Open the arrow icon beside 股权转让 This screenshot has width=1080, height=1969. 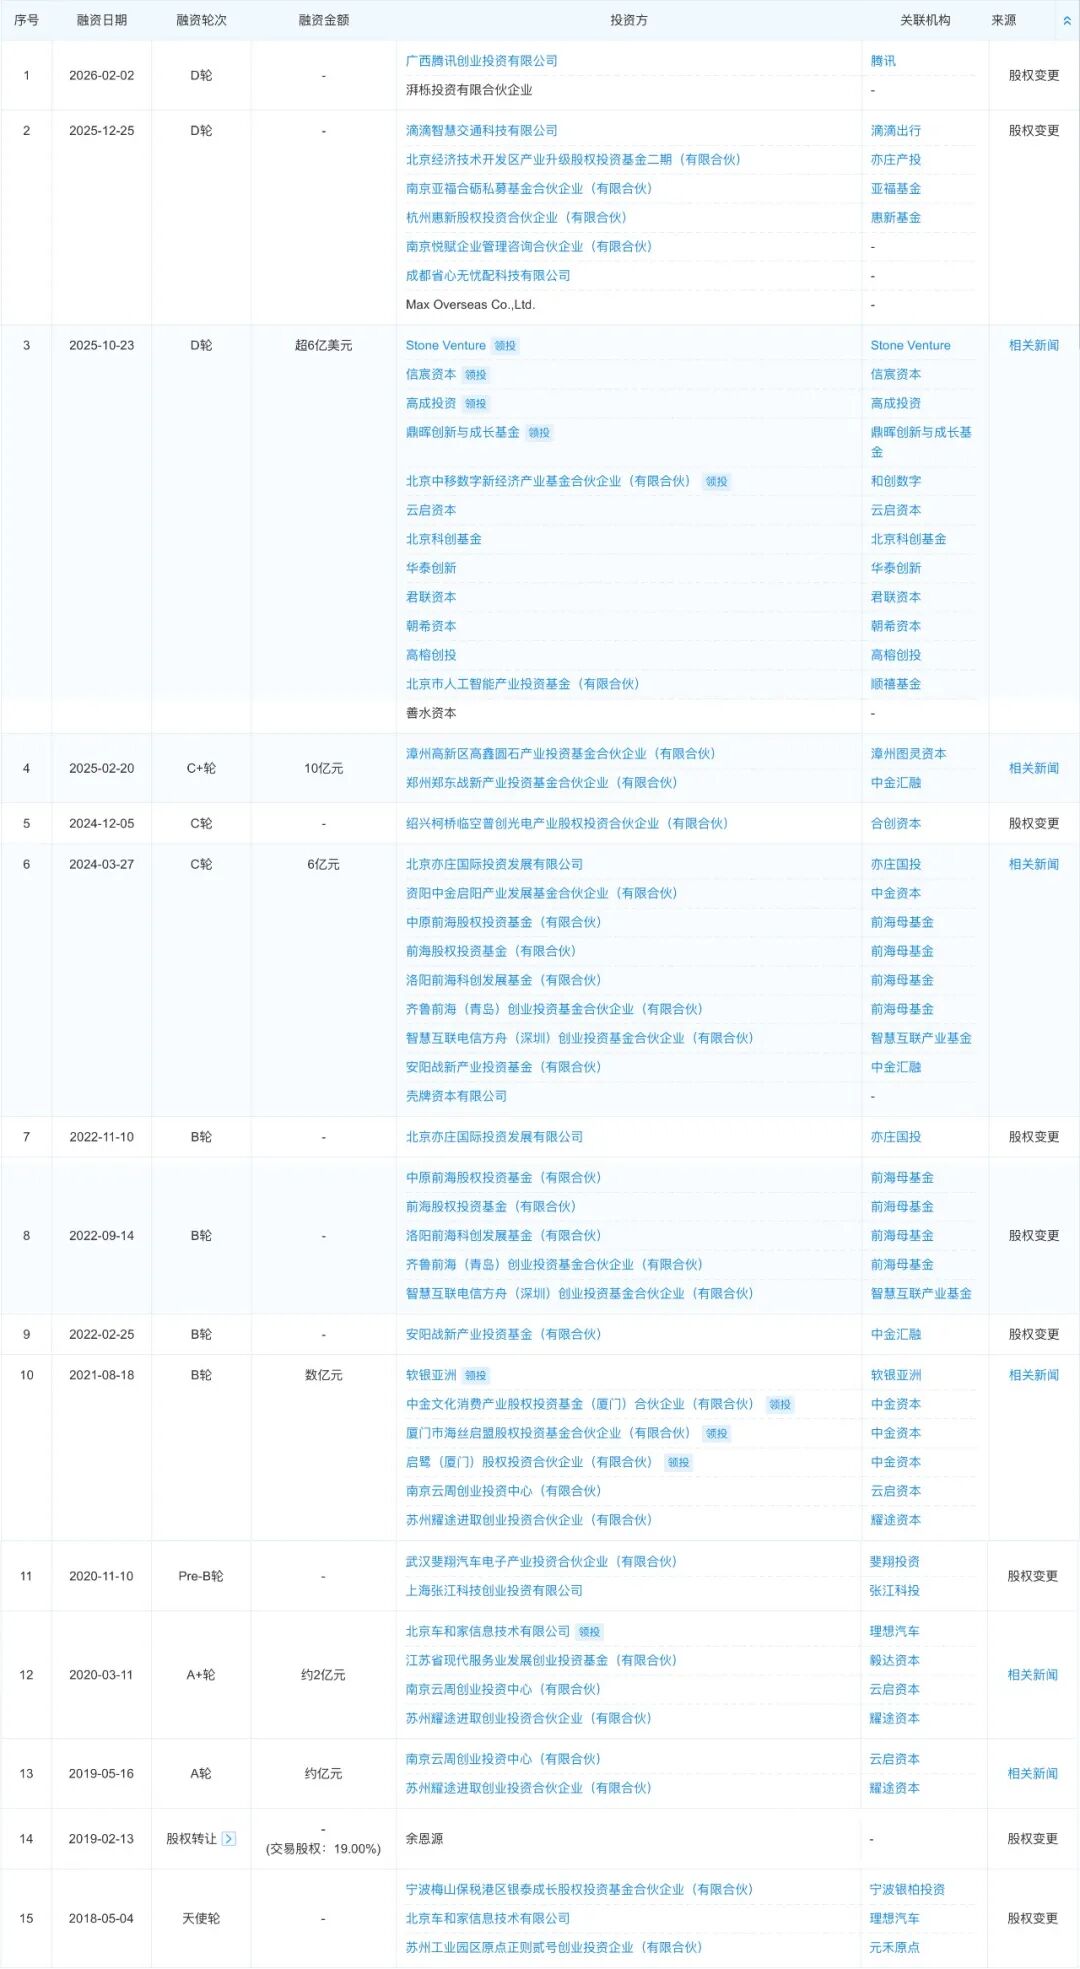point(229,1838)
